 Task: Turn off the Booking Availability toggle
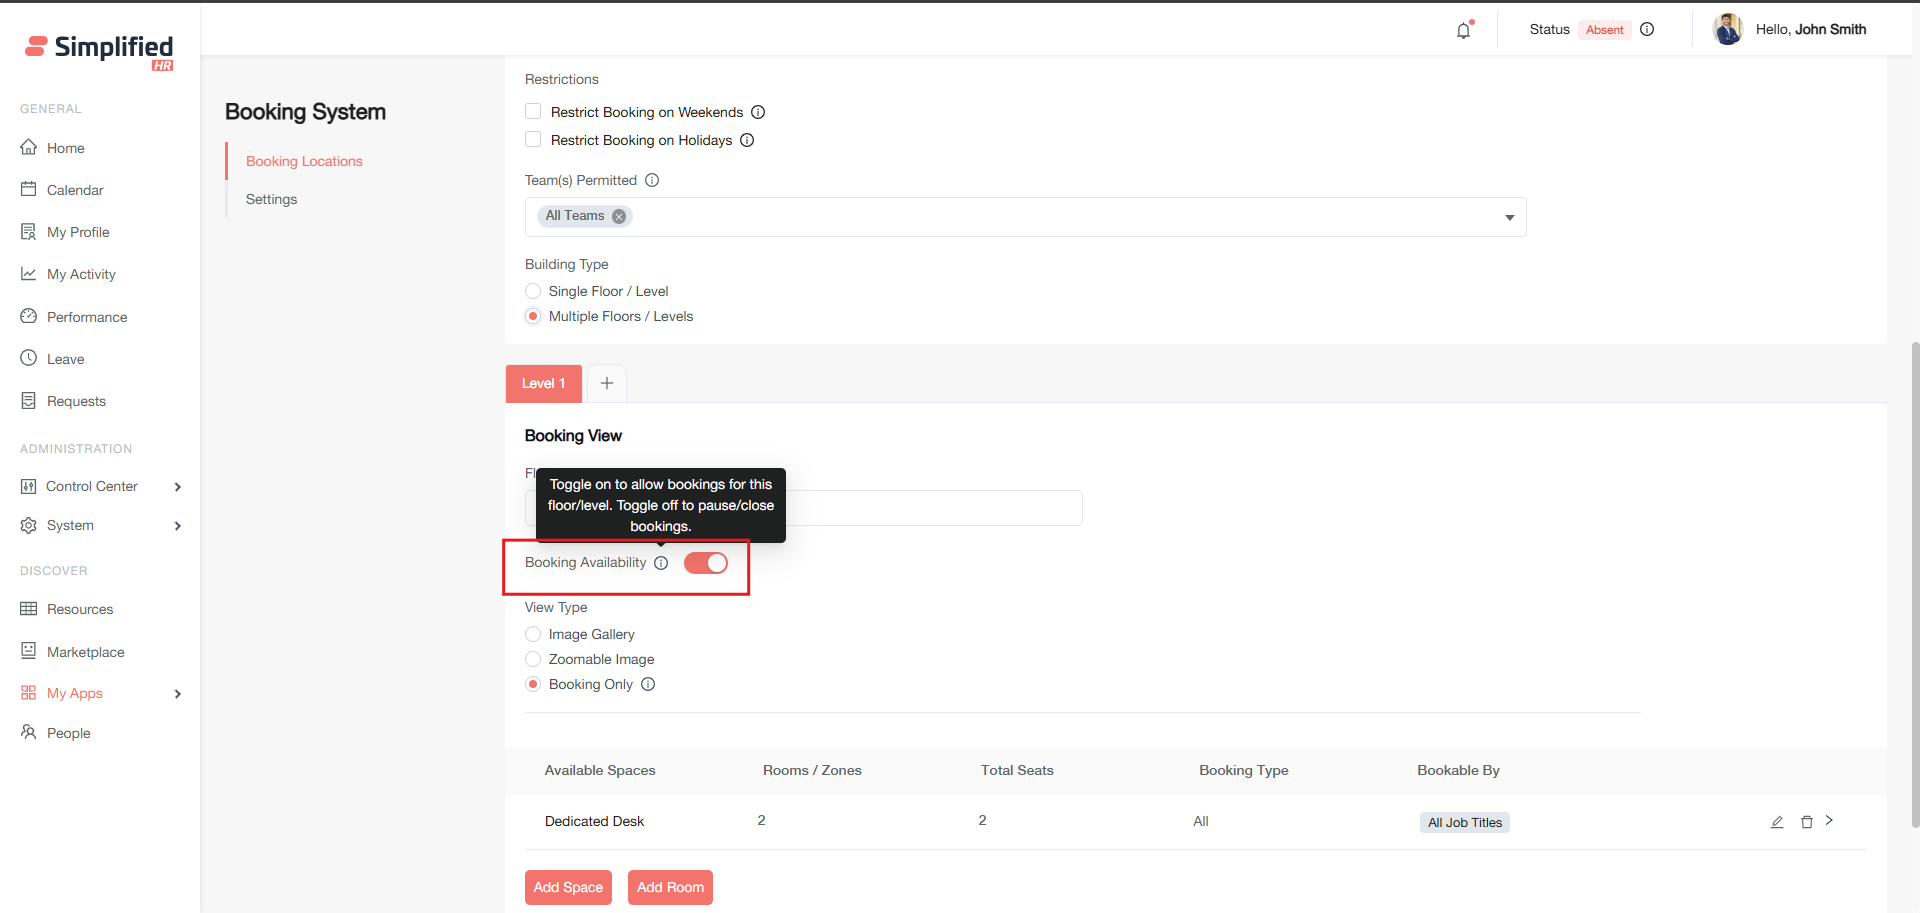[706, 563]
